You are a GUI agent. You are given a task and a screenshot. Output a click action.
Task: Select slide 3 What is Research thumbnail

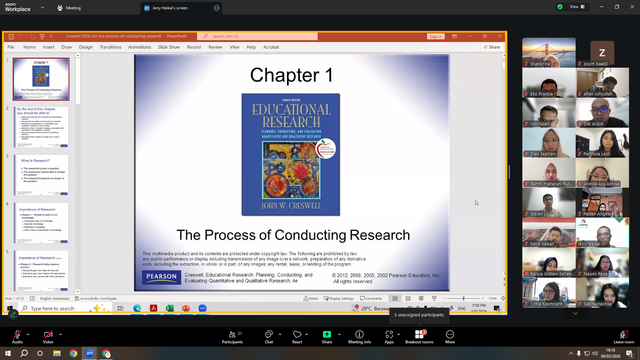coord(41,175)
